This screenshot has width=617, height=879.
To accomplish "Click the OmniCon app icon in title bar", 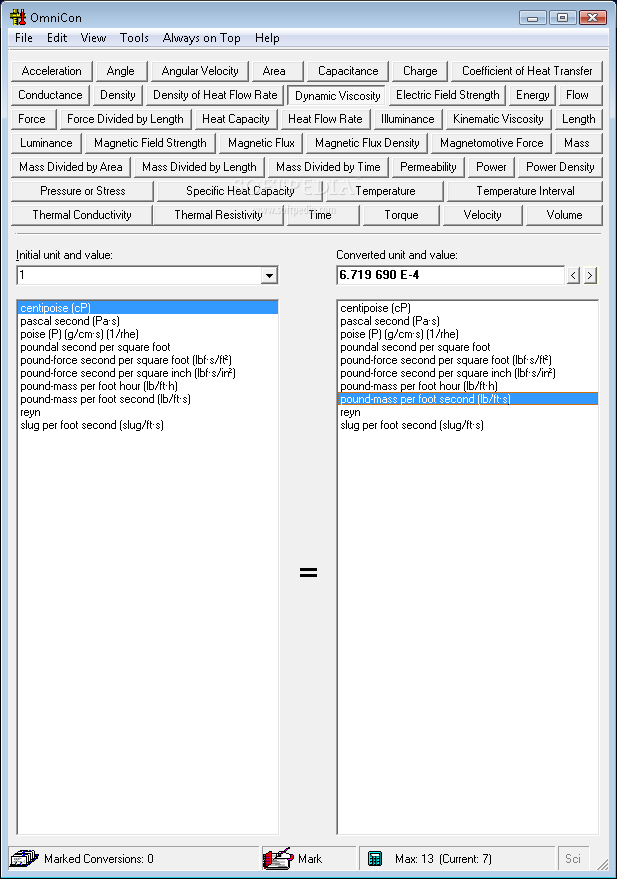I will pos(18,17).
